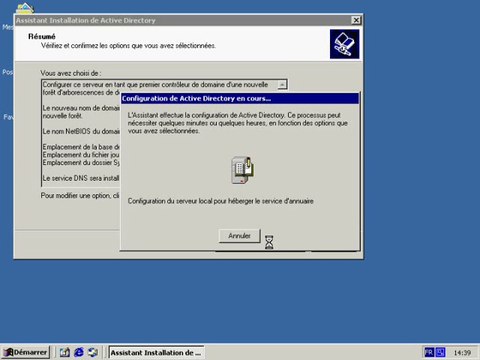Launch Internet Explorer from Quick Launch
The width and height of the screenshot is (480, 360).
pos(79,352)
